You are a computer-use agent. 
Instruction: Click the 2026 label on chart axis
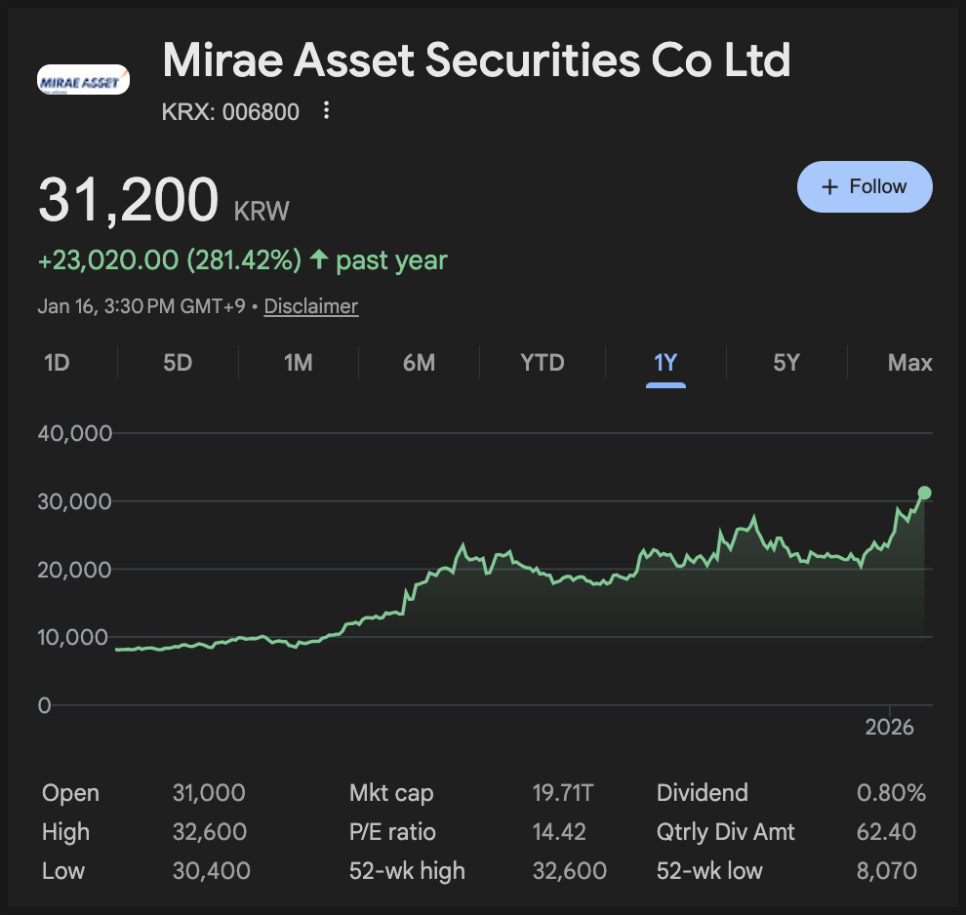coord(889,727)
